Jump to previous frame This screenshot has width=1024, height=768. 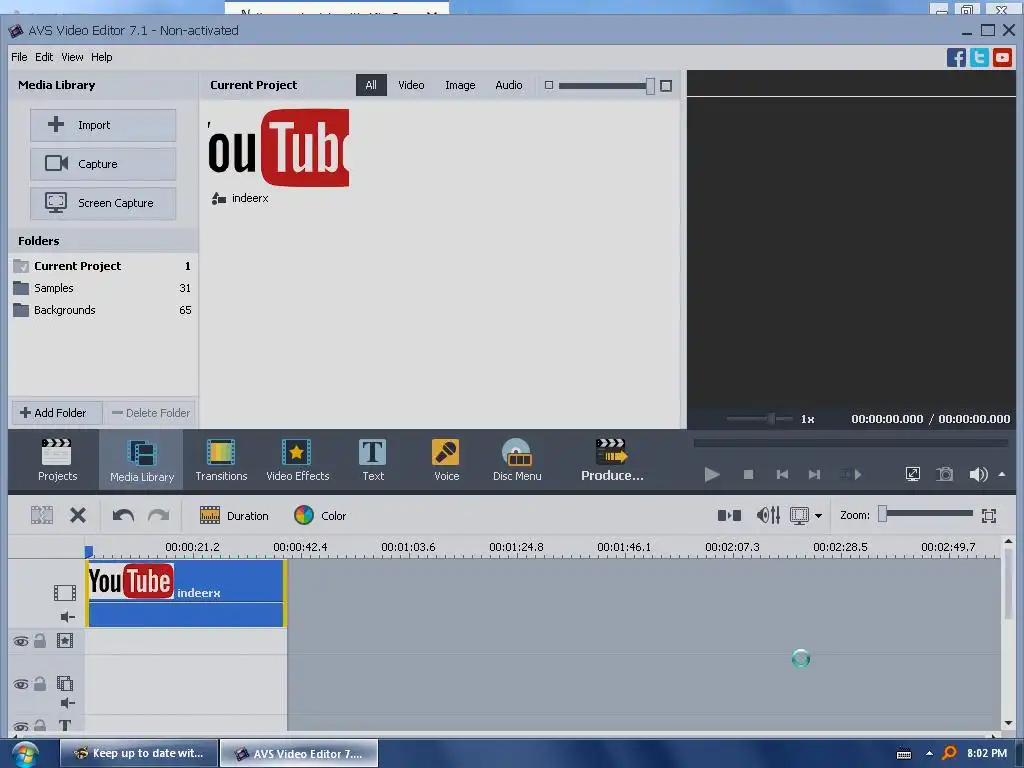coord(782,475)
